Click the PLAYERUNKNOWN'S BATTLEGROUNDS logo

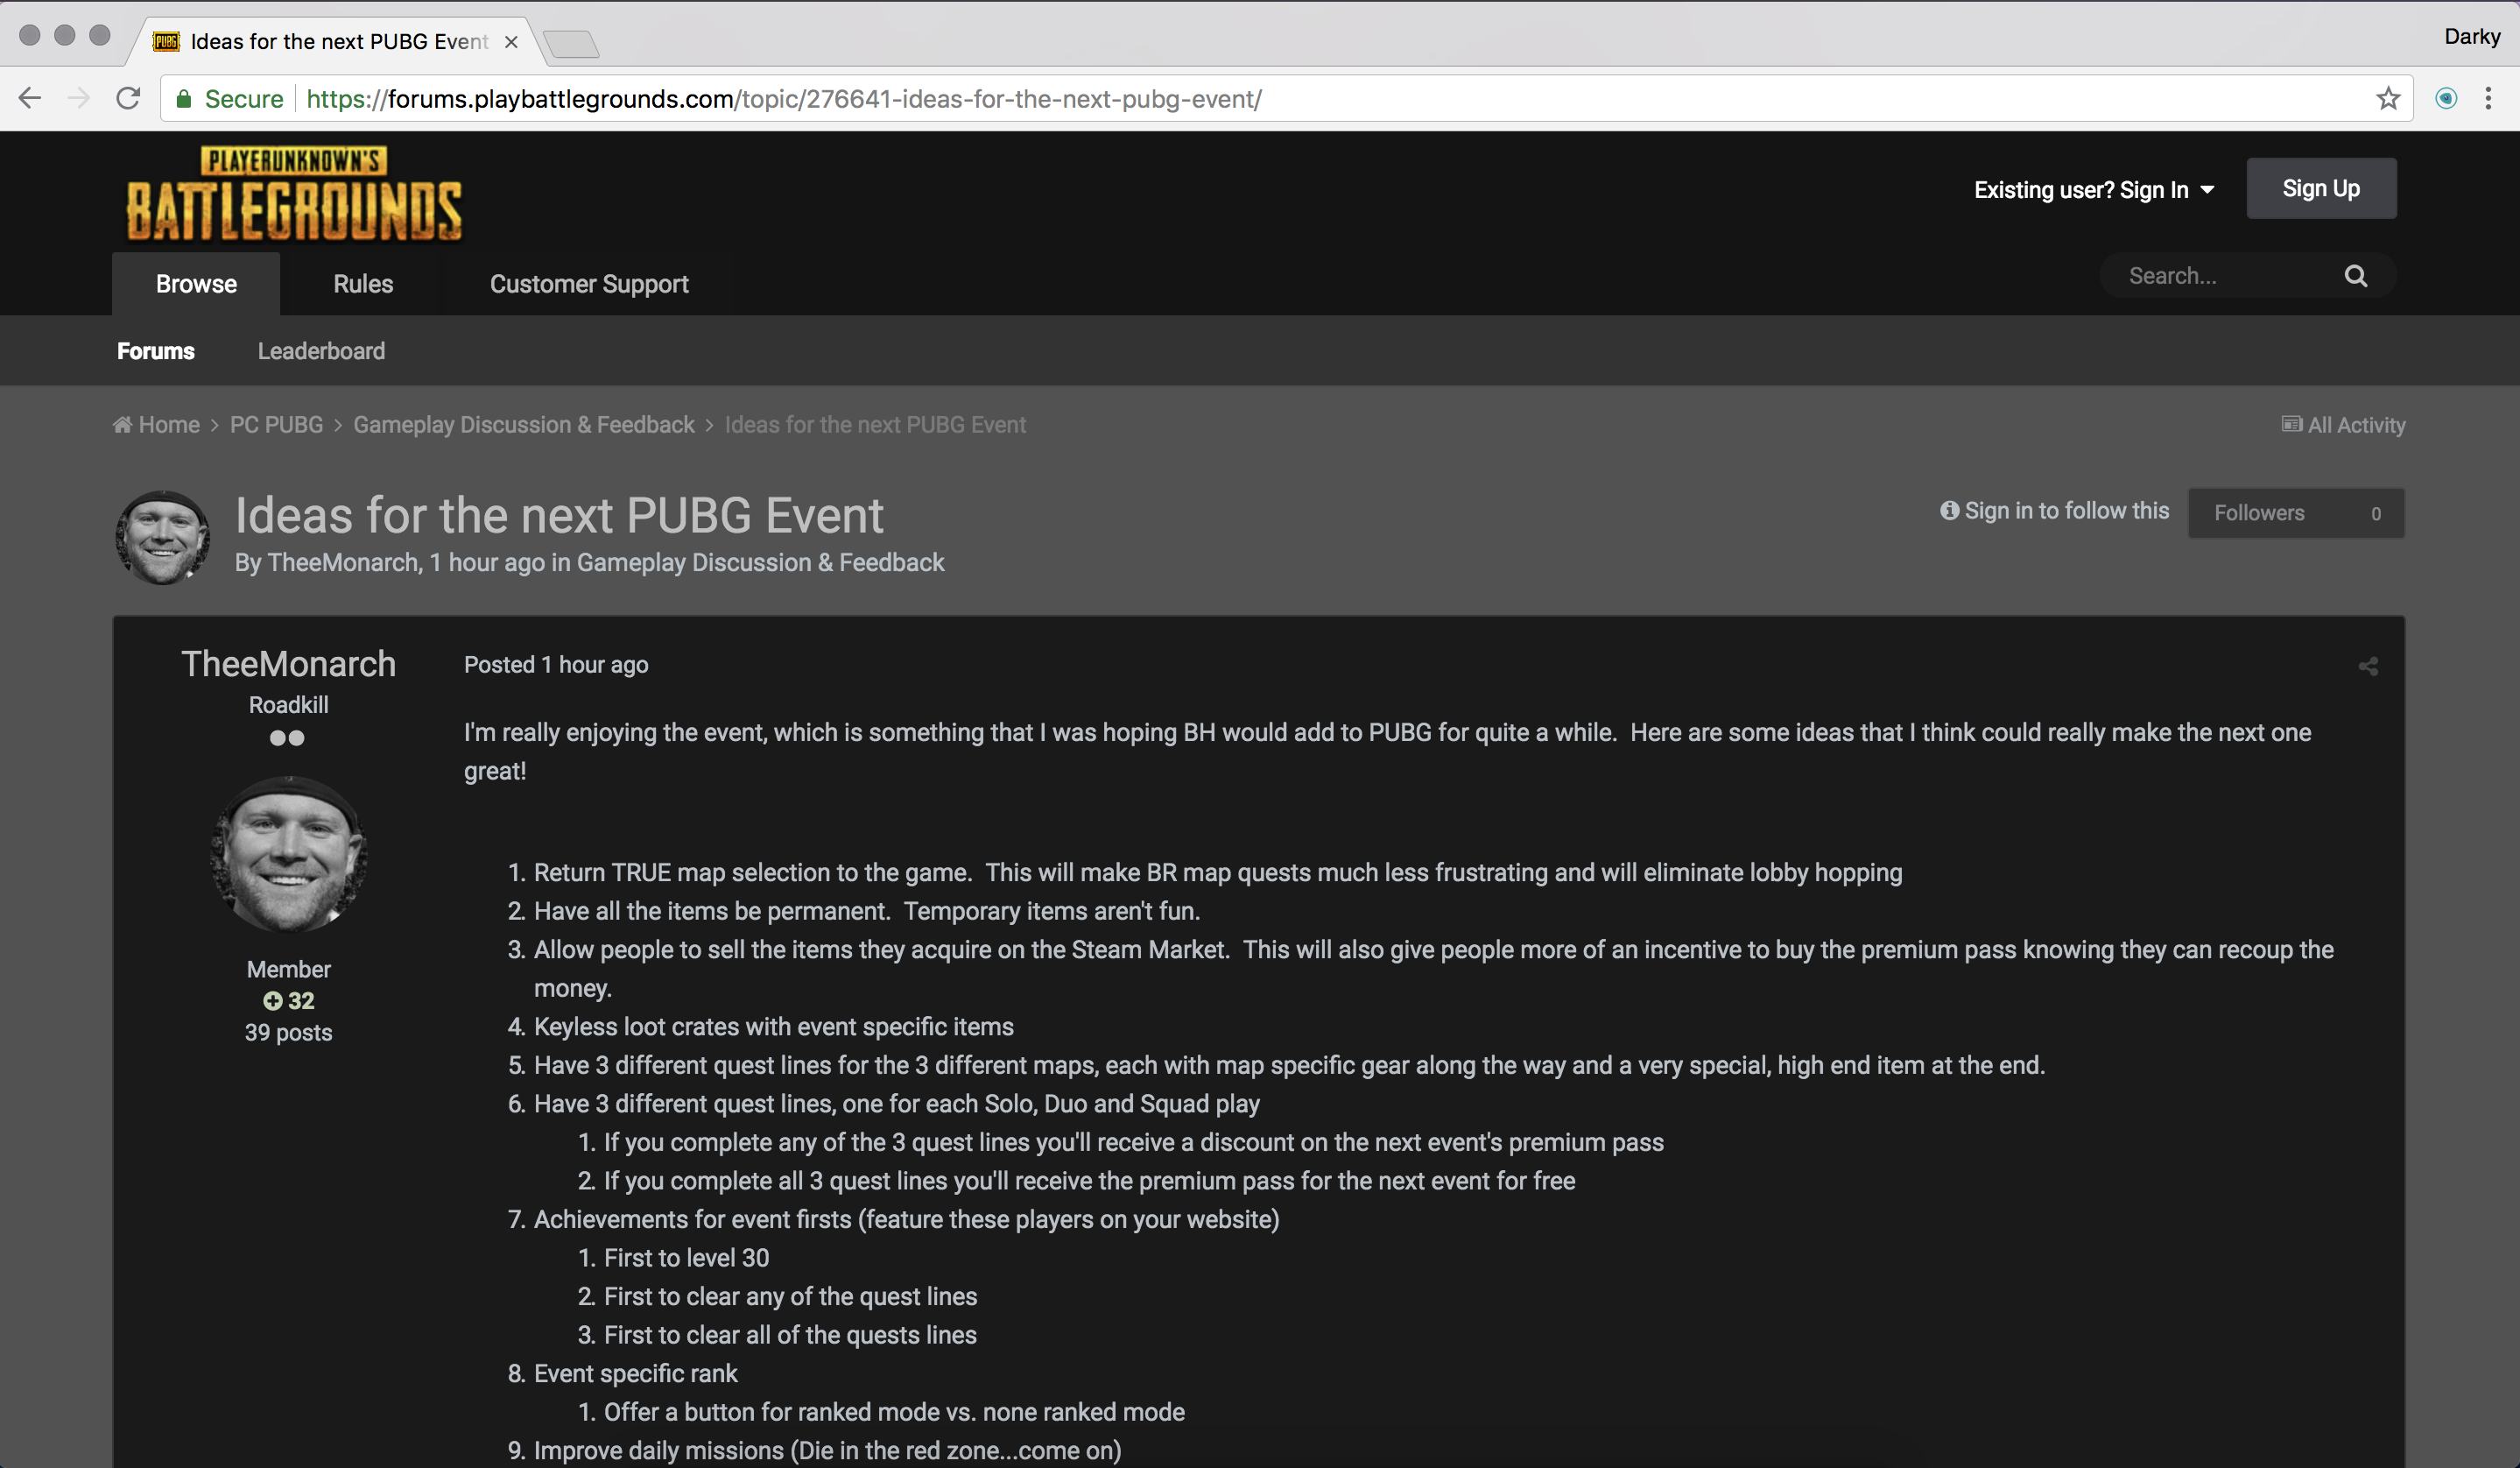pyautogui.click(x=295, y=194)
